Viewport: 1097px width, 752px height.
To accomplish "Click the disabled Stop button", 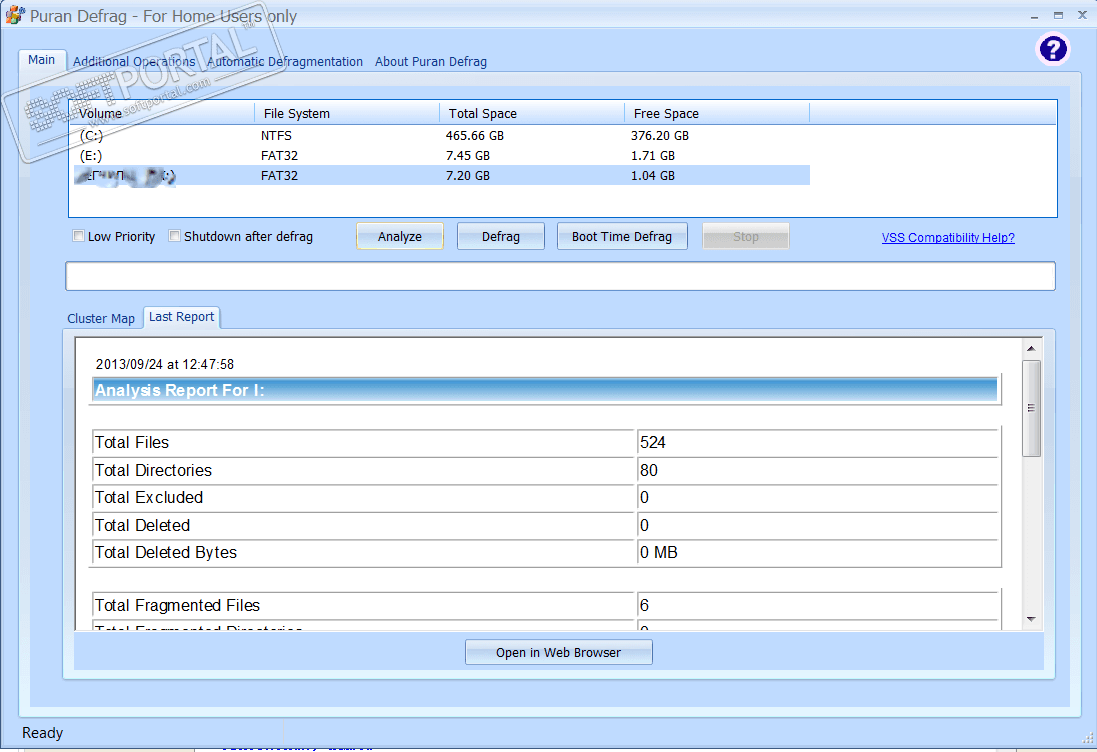I will coord(746,236).
